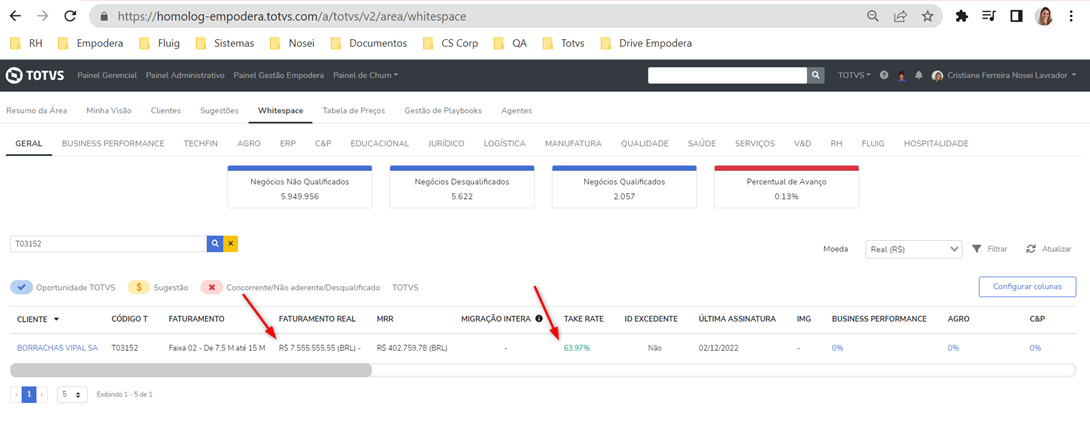Click browser address bar URL
1090x428 pixels.
292,16
